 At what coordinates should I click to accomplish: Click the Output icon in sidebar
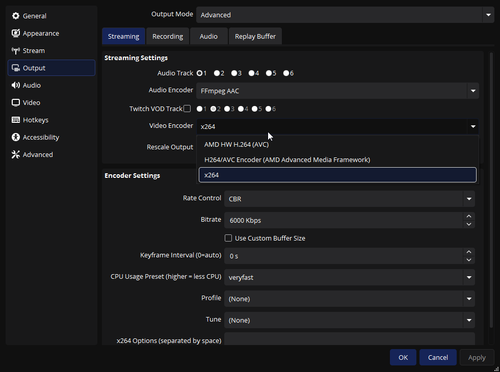[x=16, y=68]
